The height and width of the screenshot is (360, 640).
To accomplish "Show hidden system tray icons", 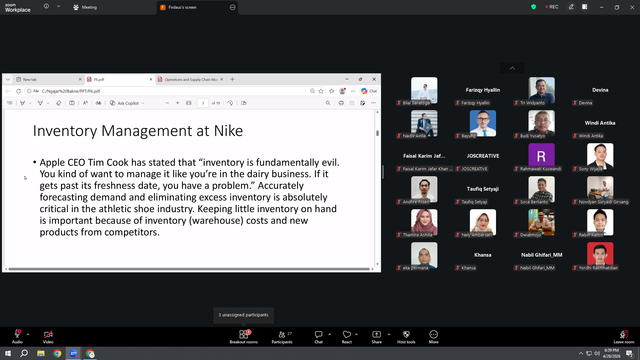I will click(581, 353).
